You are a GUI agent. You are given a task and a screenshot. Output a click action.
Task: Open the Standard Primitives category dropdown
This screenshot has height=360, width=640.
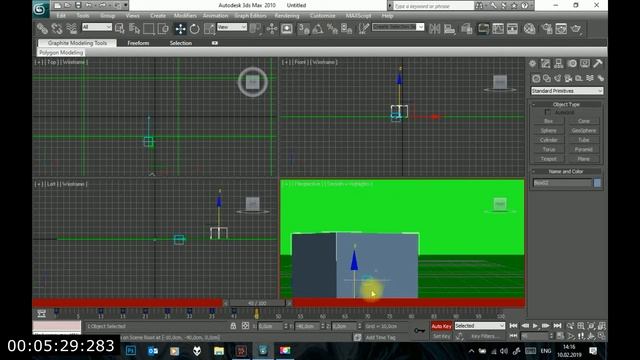[x=567, y=91]
